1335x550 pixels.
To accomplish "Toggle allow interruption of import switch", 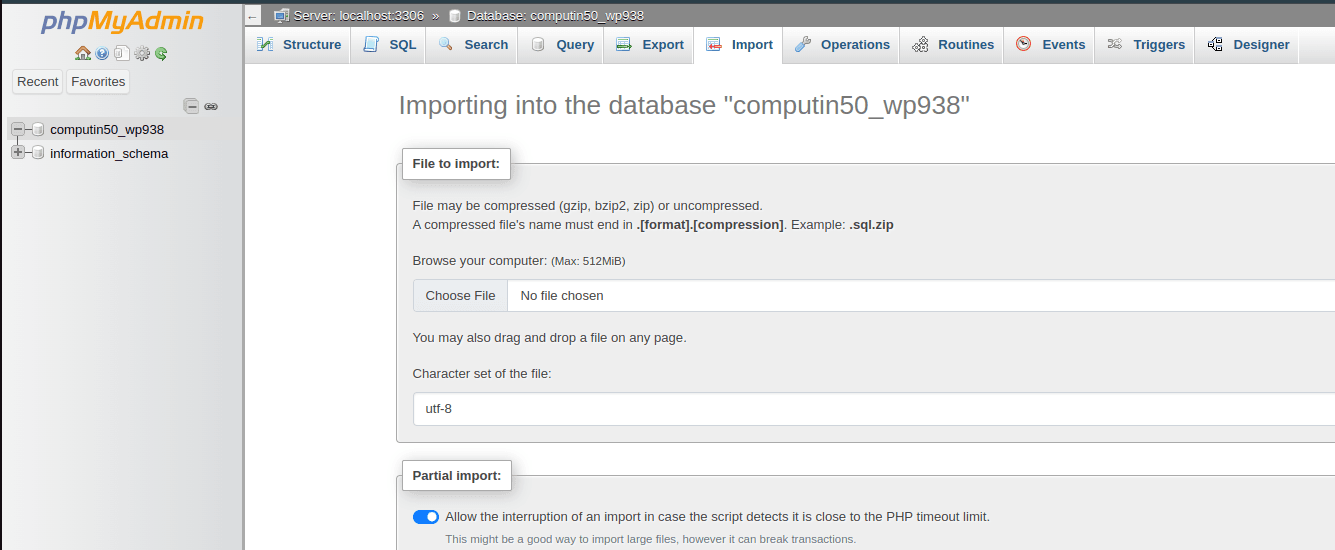I will click(425, 517).
